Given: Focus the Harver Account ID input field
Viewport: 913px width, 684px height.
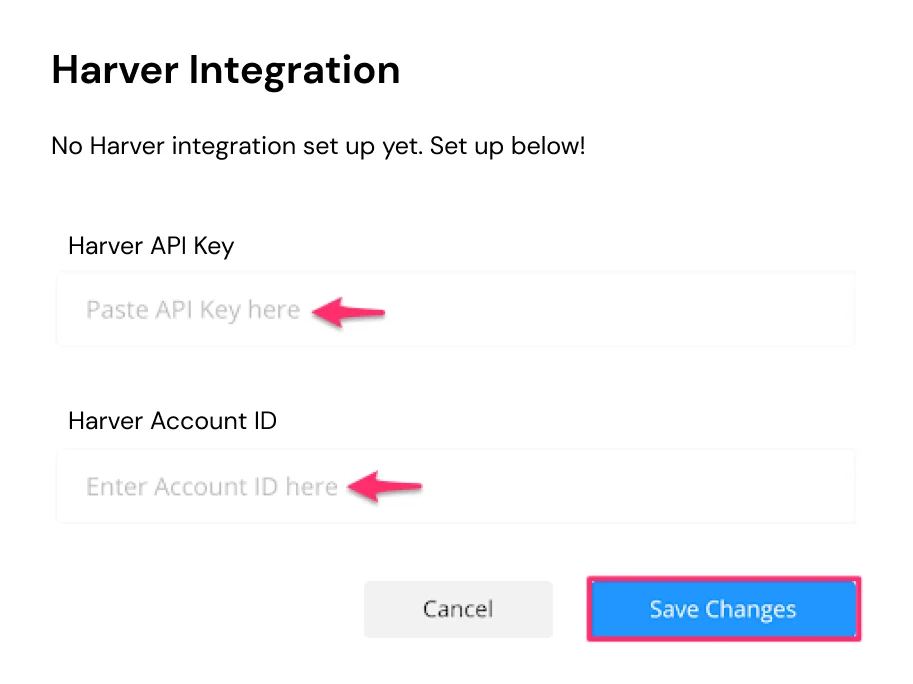Looking at the screenshot, I should [455, 486].
